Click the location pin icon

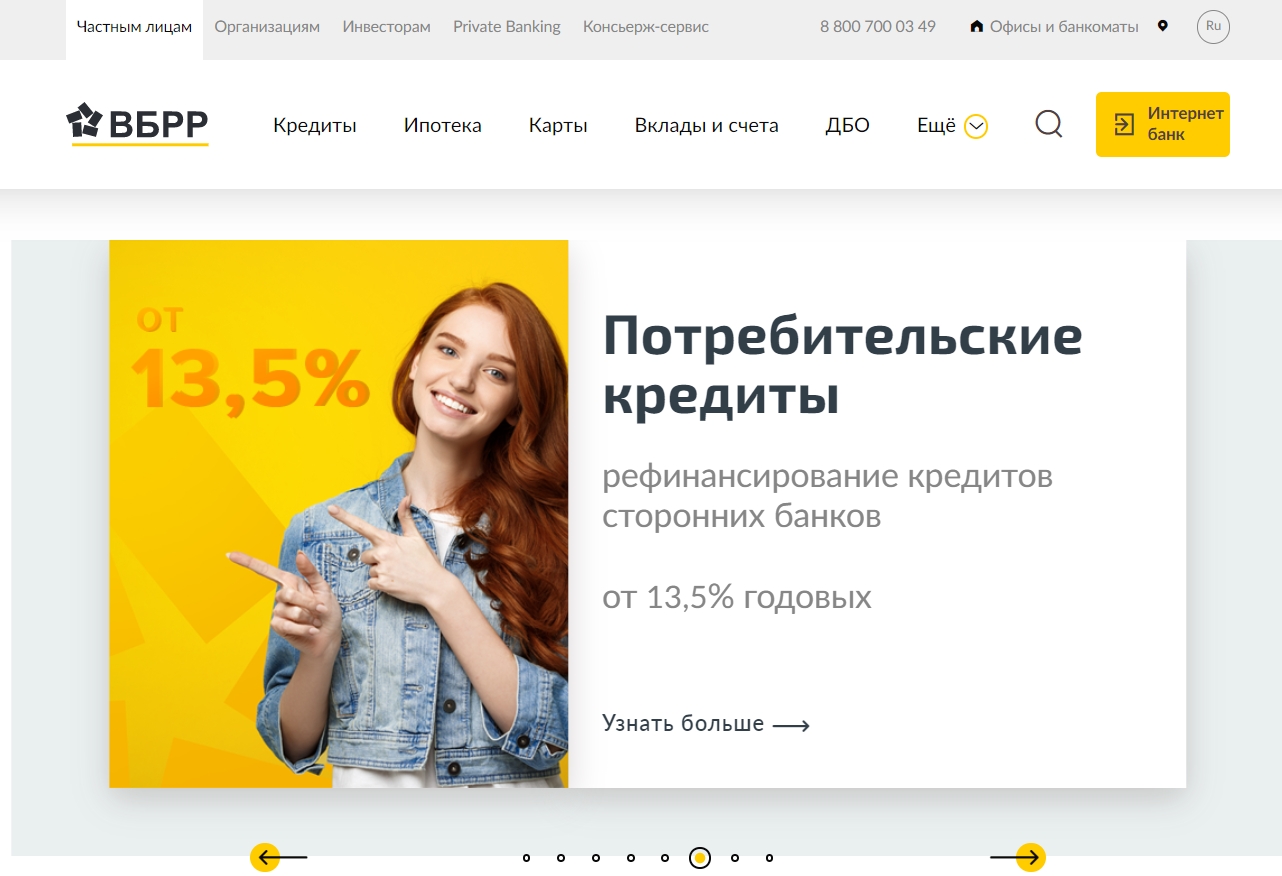(1162, 26)
